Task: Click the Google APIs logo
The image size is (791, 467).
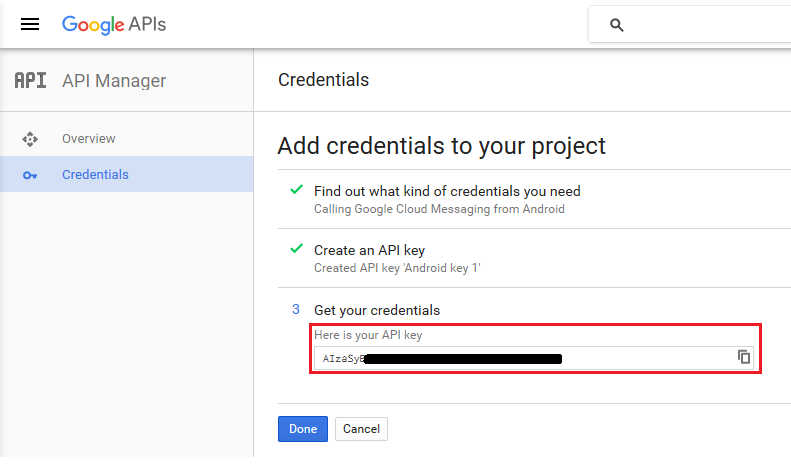Action: (x=114, y=24)
